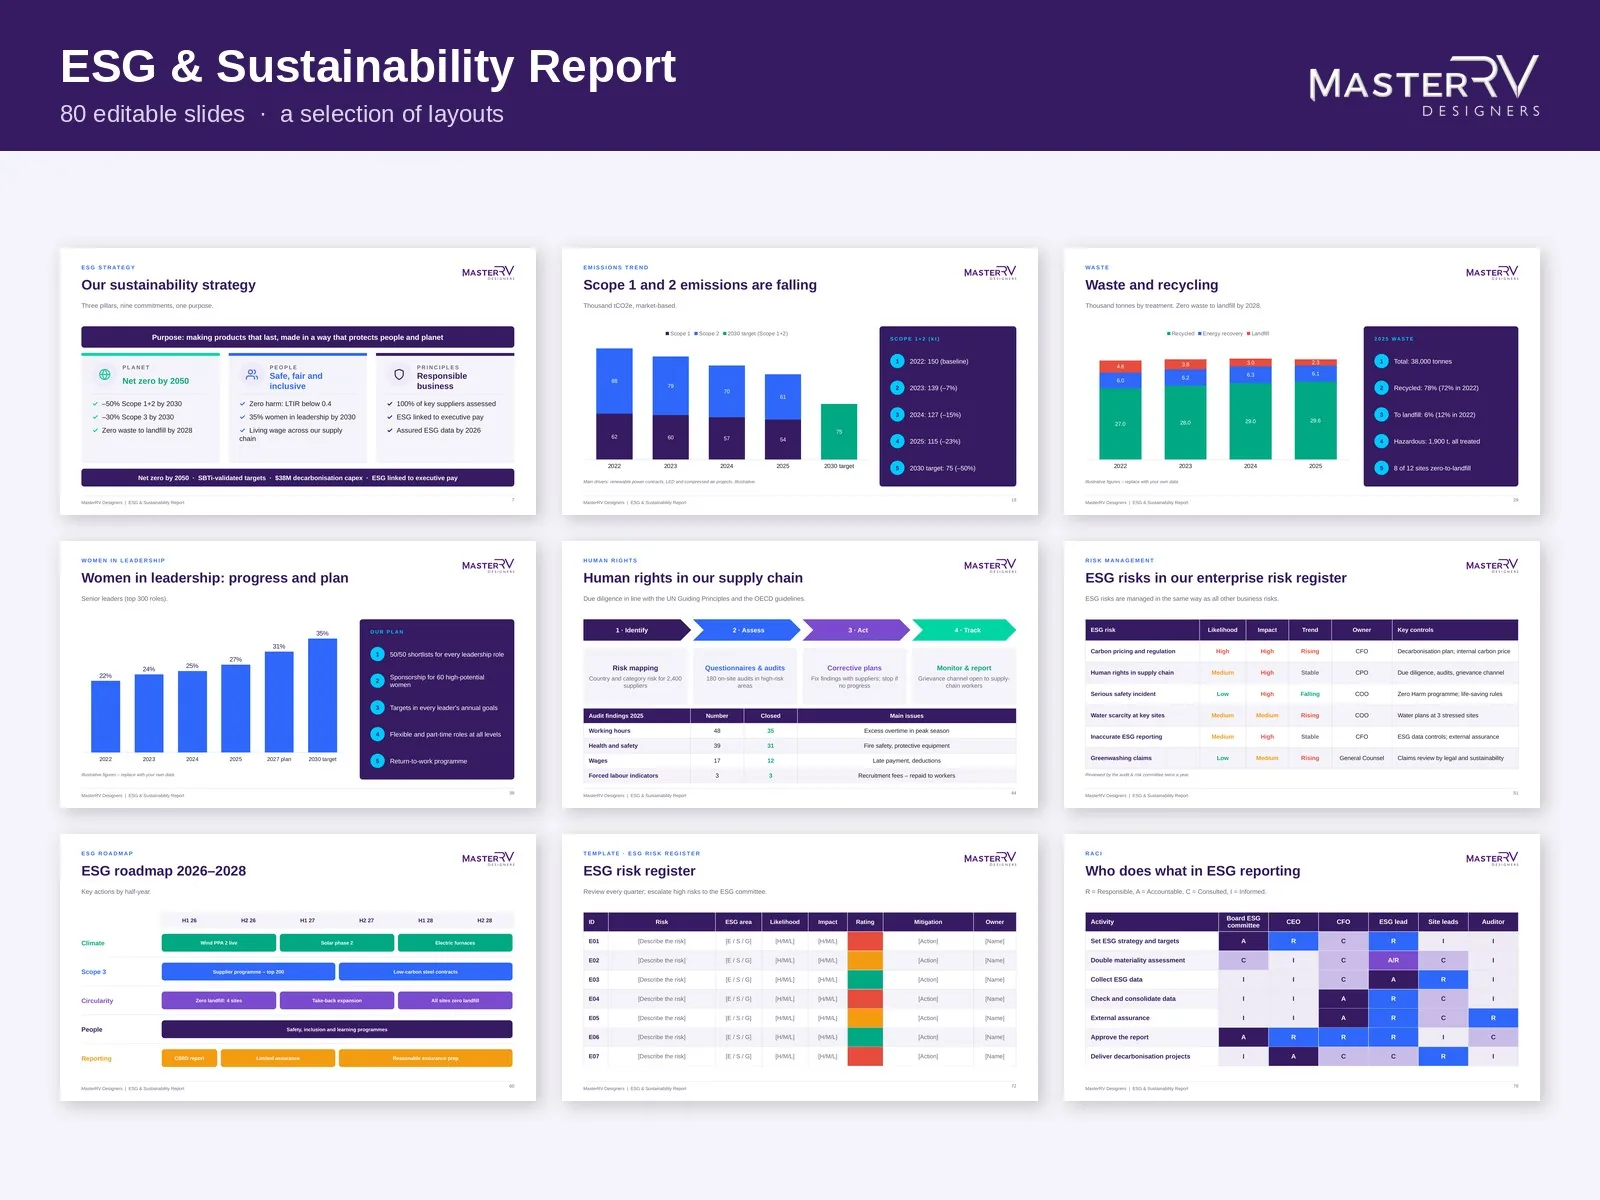This screenshot has height=1200, width=1600.
Task: Click the A/R cell in Double materiality assessment row
Action: pyautogui.click(x=1393, y=960)
